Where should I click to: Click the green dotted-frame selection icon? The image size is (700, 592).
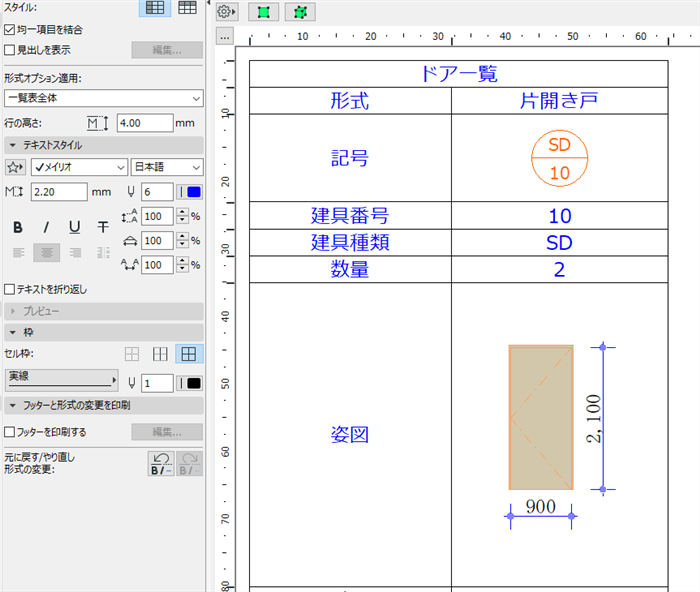click(300, 12)
